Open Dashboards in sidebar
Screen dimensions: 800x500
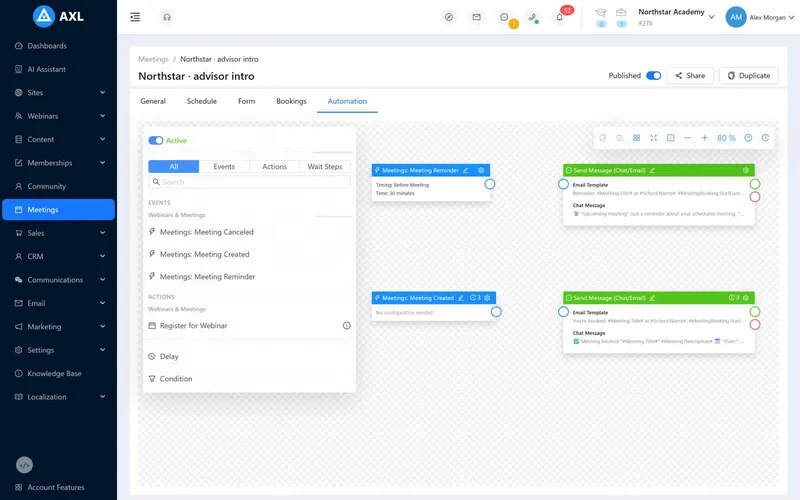[x=59, y=46]
